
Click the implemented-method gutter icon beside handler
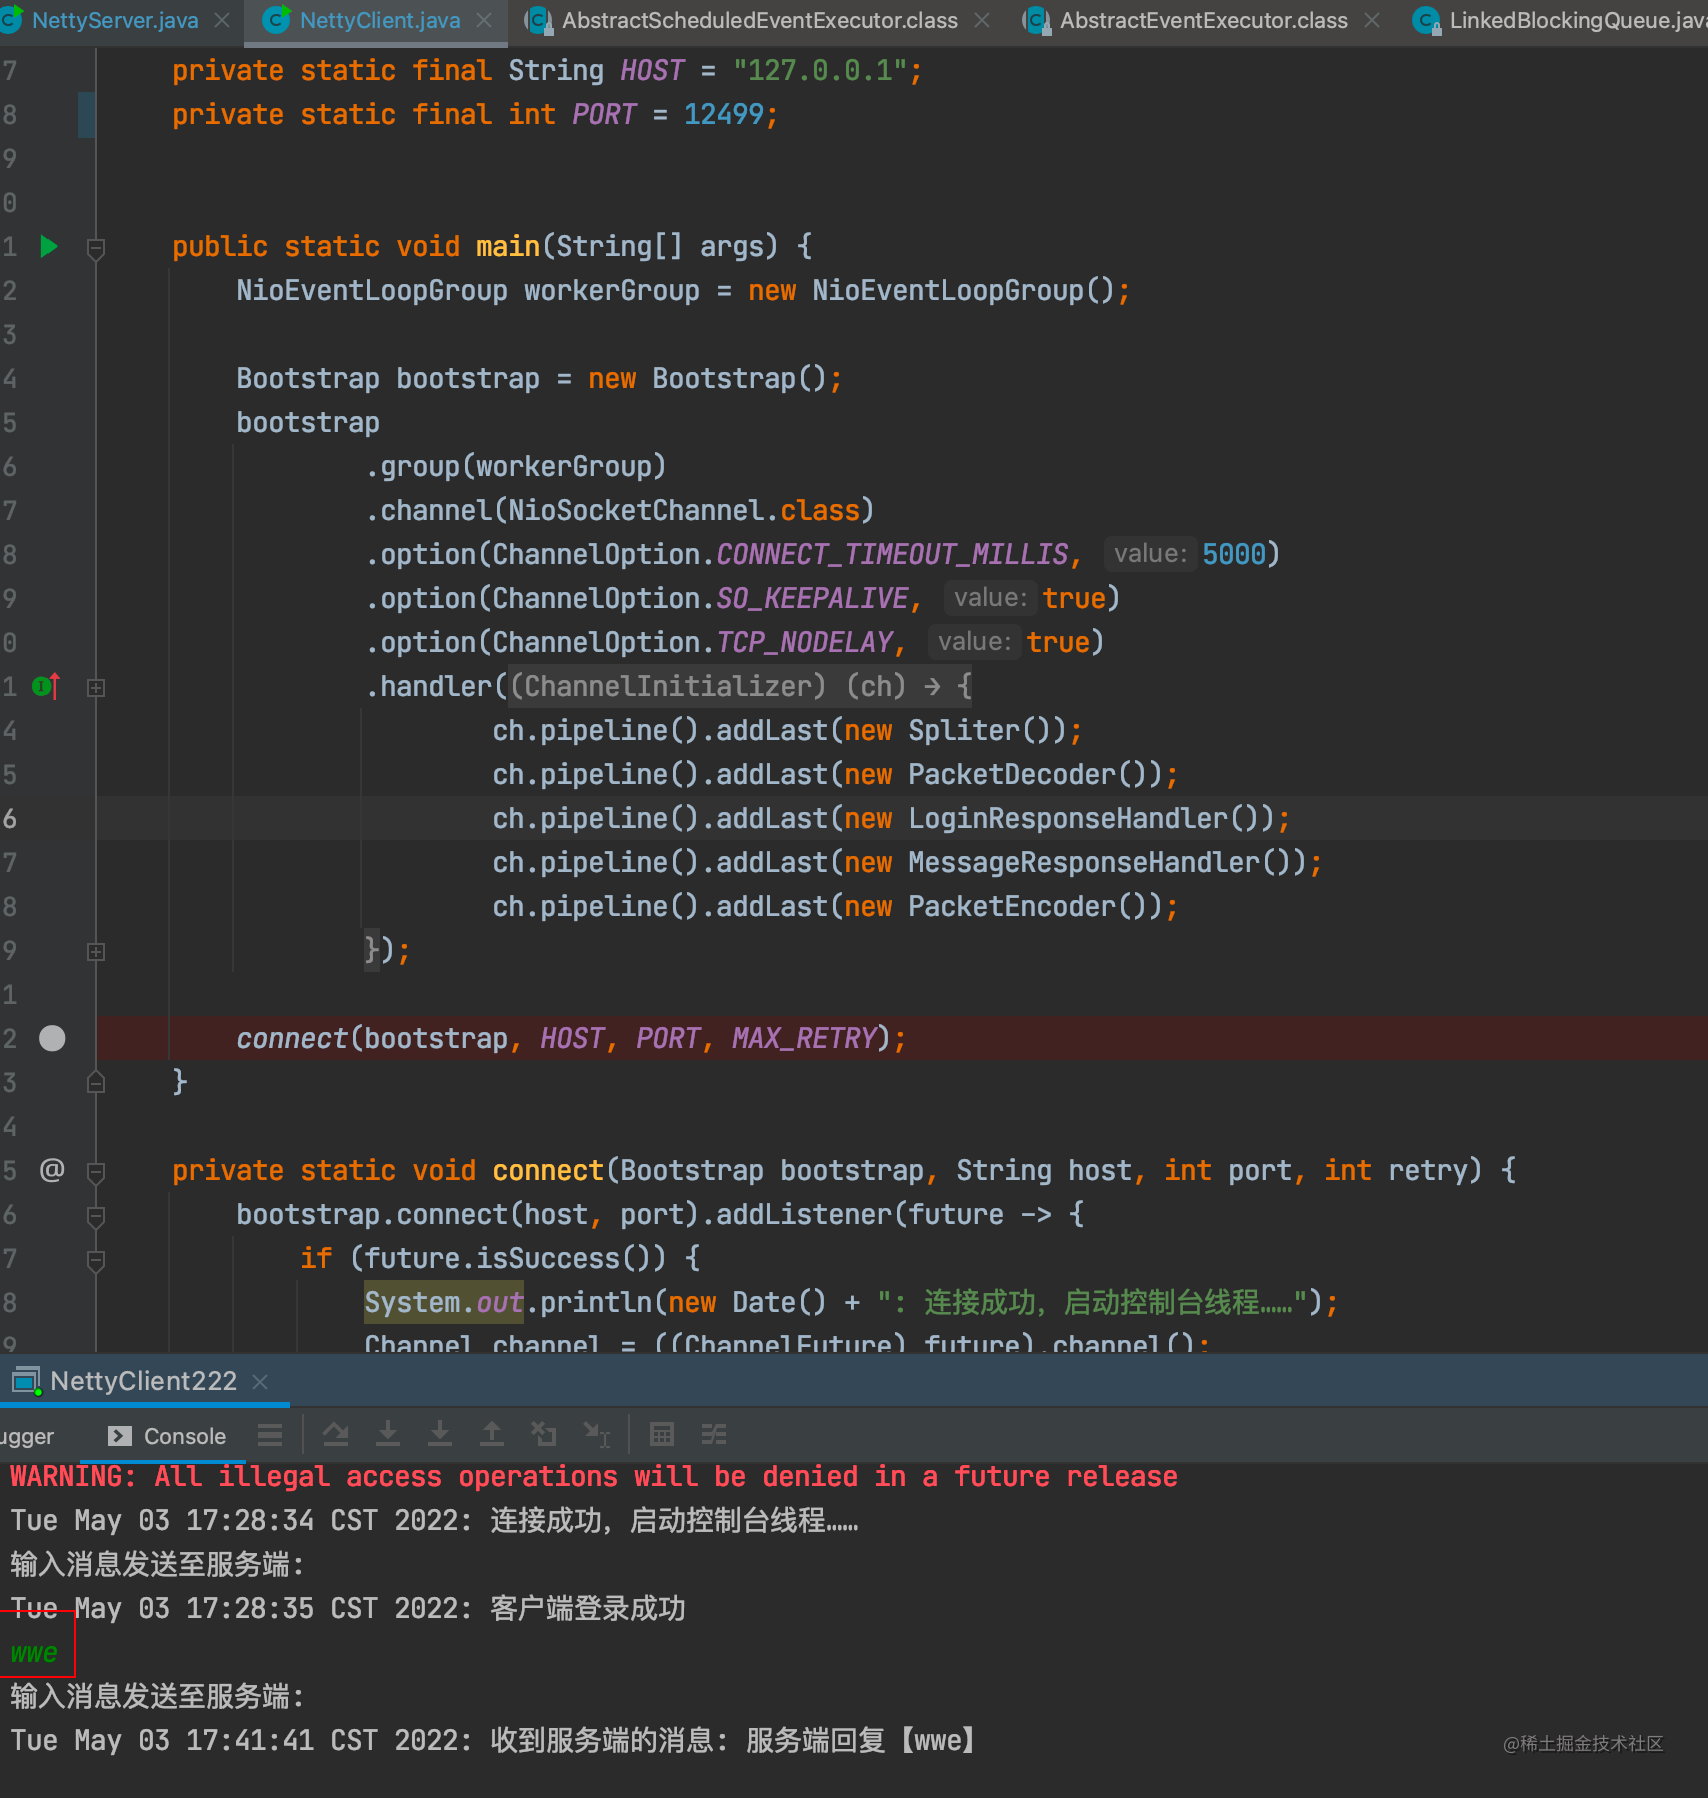click(x=46, y=686)
